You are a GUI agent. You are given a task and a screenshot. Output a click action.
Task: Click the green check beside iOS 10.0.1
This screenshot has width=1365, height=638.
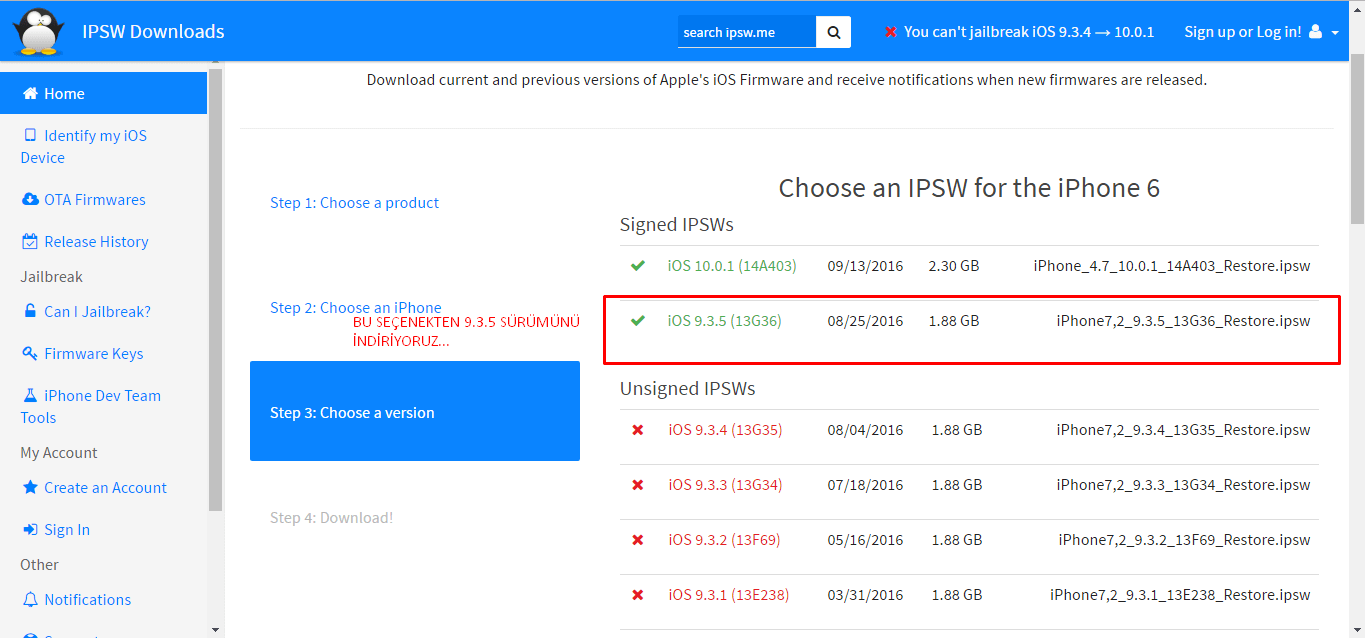(x=638, y=266)
